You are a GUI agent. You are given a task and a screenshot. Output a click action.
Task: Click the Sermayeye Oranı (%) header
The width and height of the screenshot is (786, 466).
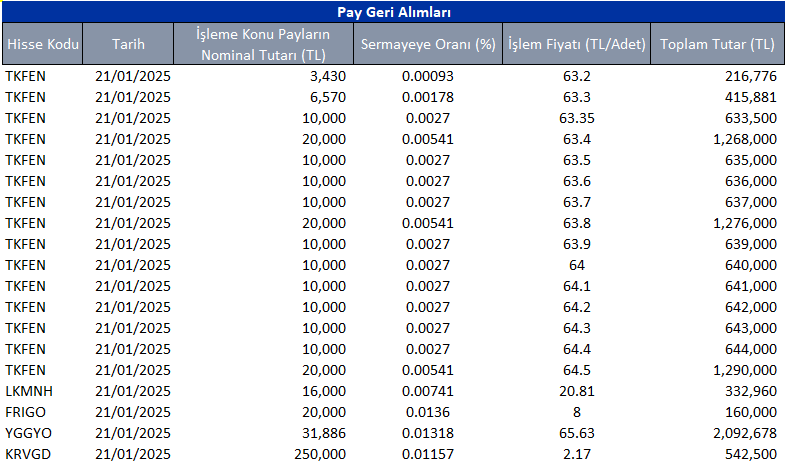(430, 45)
